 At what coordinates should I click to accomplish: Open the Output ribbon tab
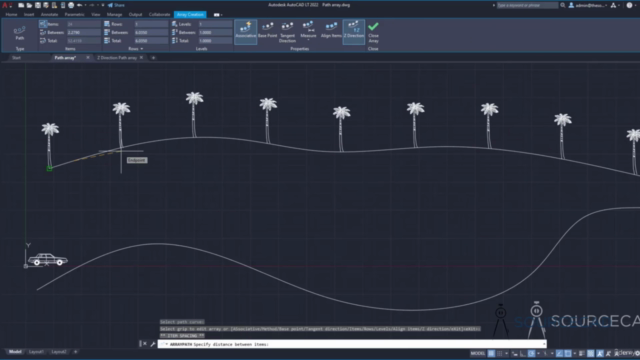136,14
